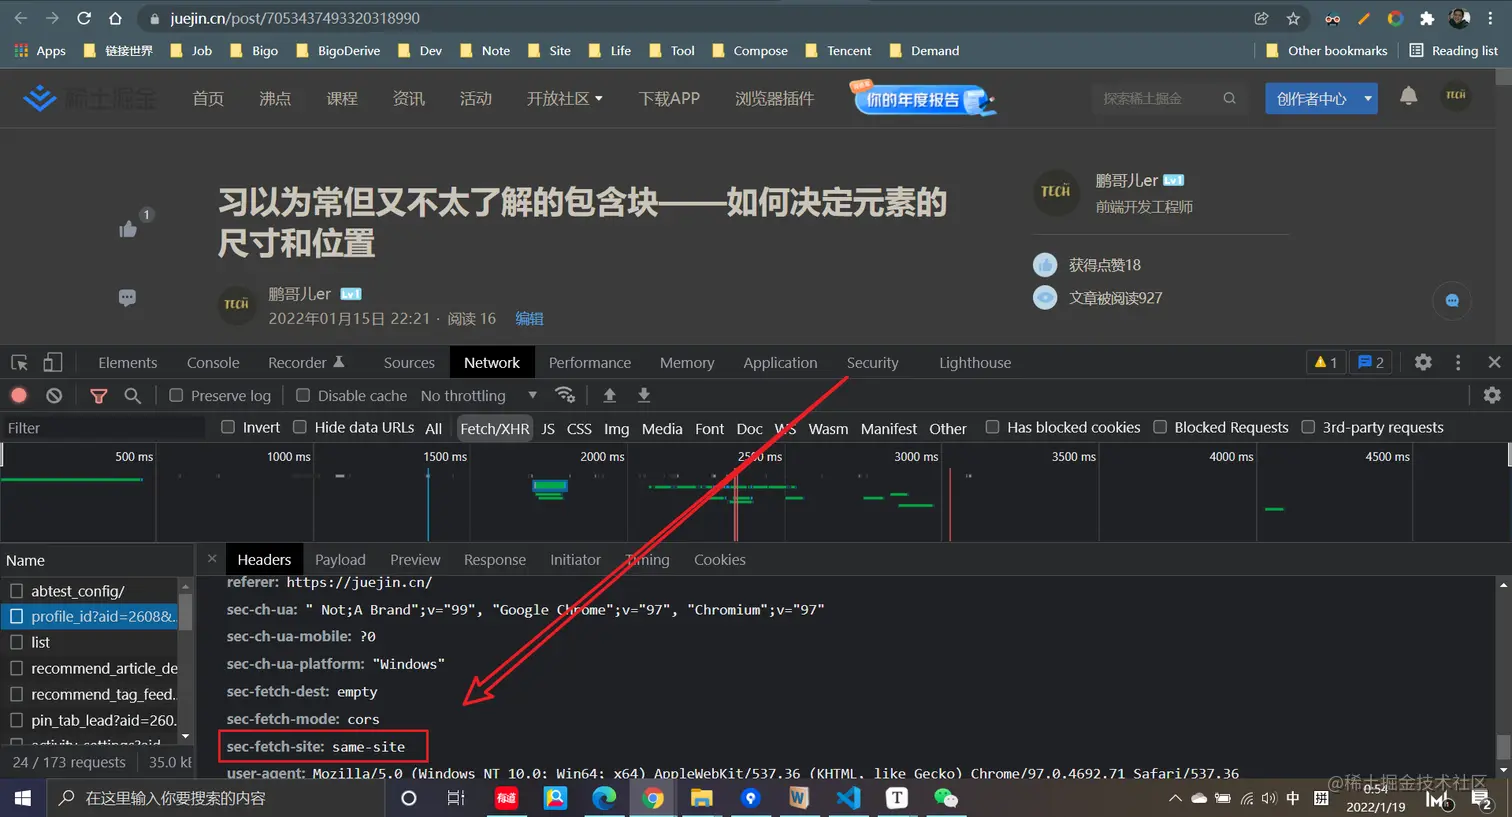This screenshot has height=817, width=1512.
Task: Reload the page with the refresh icon
Action: [84, 18]
